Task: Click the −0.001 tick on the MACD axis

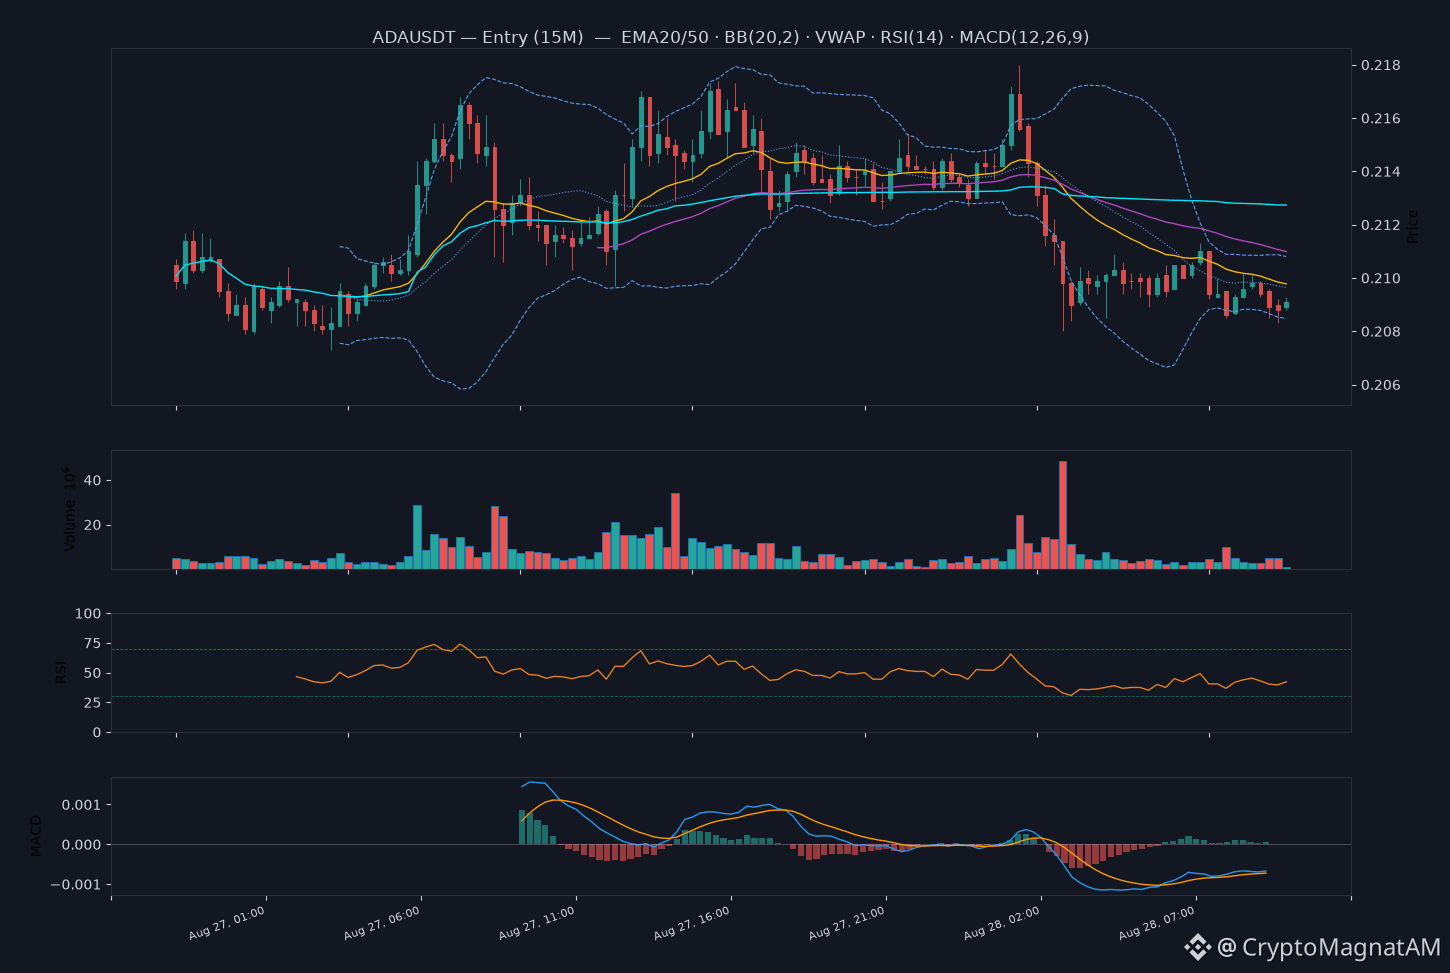Action: 76,885
